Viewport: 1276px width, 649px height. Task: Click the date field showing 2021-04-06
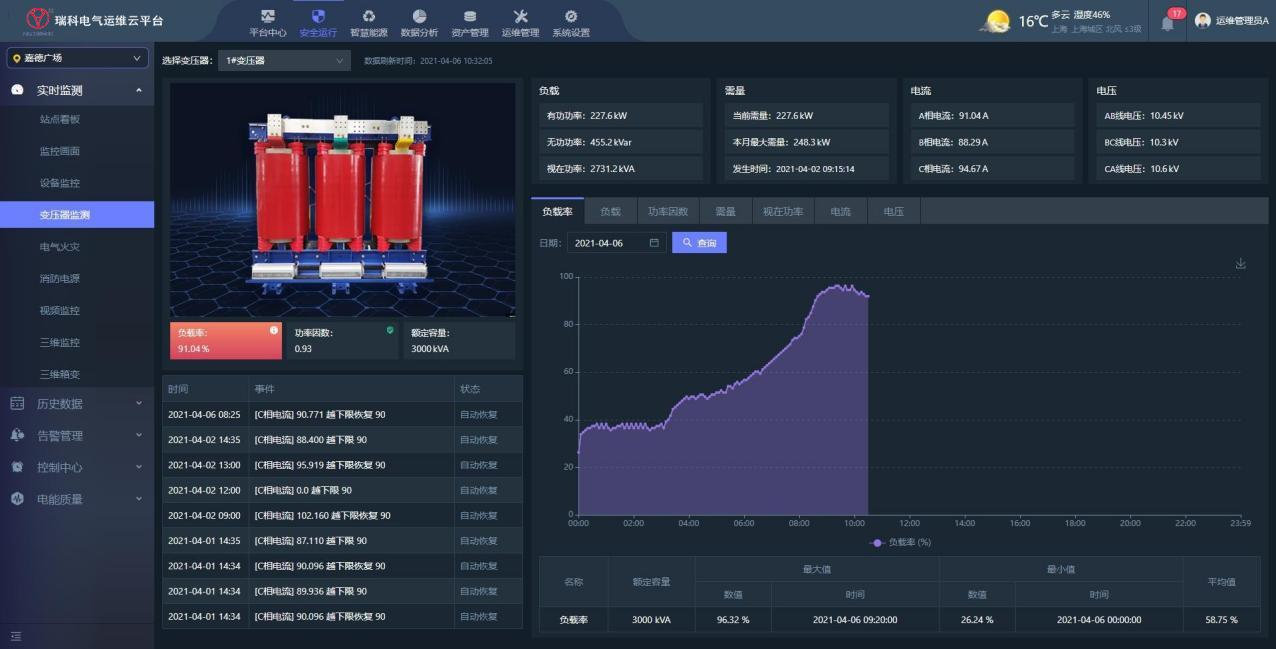[615, 243]
